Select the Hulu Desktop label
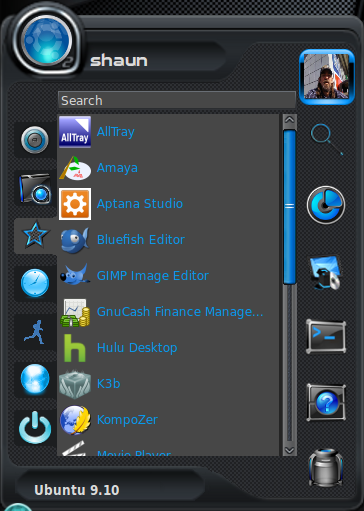This screenshot has height=511, width=364. 137,348
